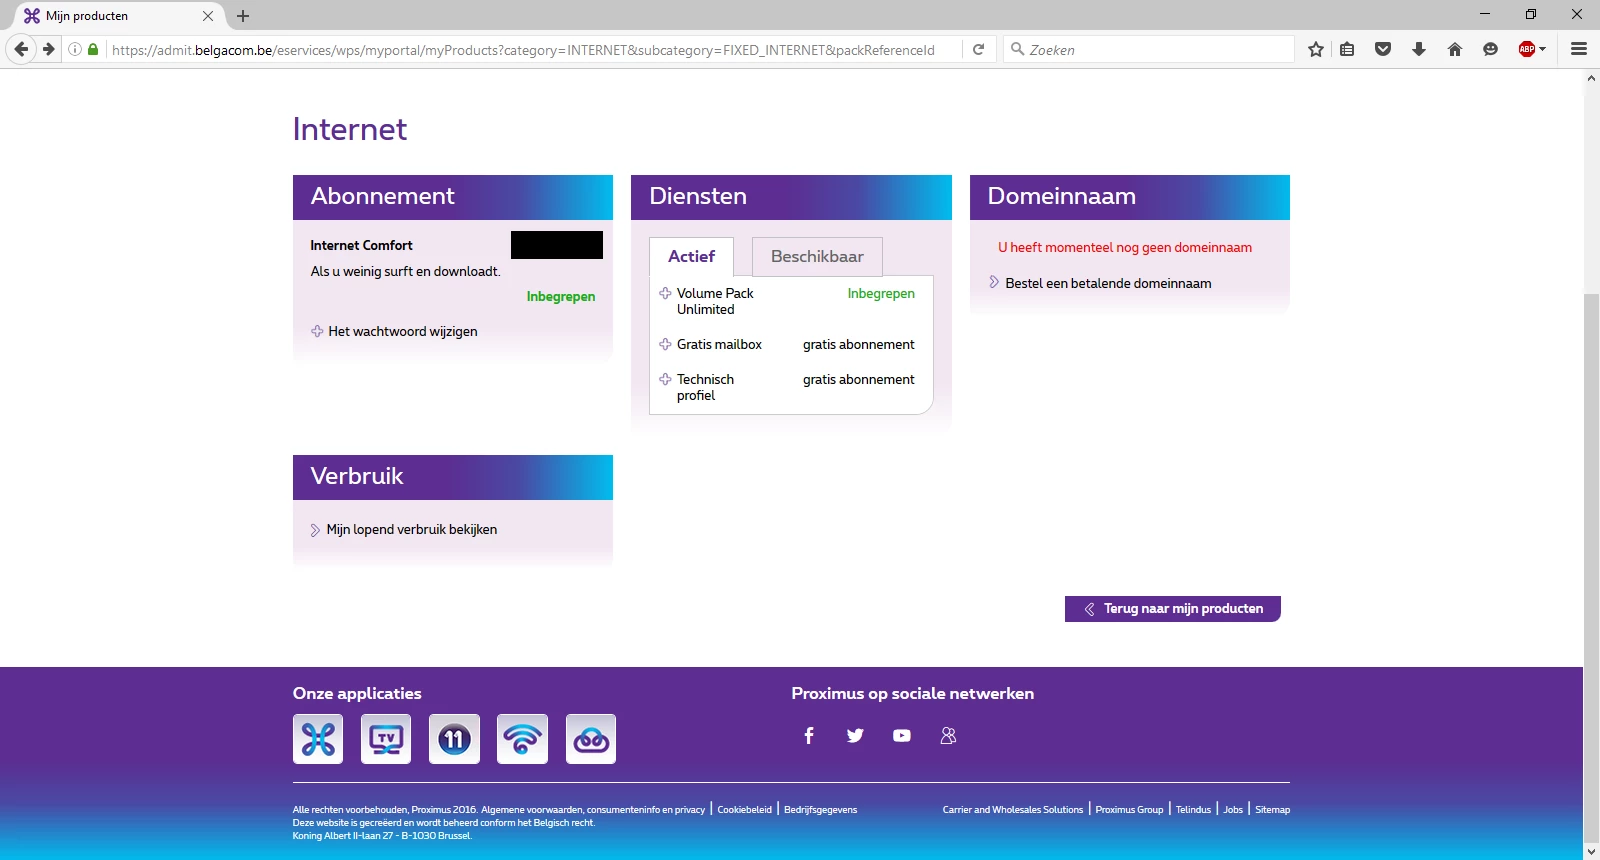Open the Hello chat smiley icon

click(1491, 49)
